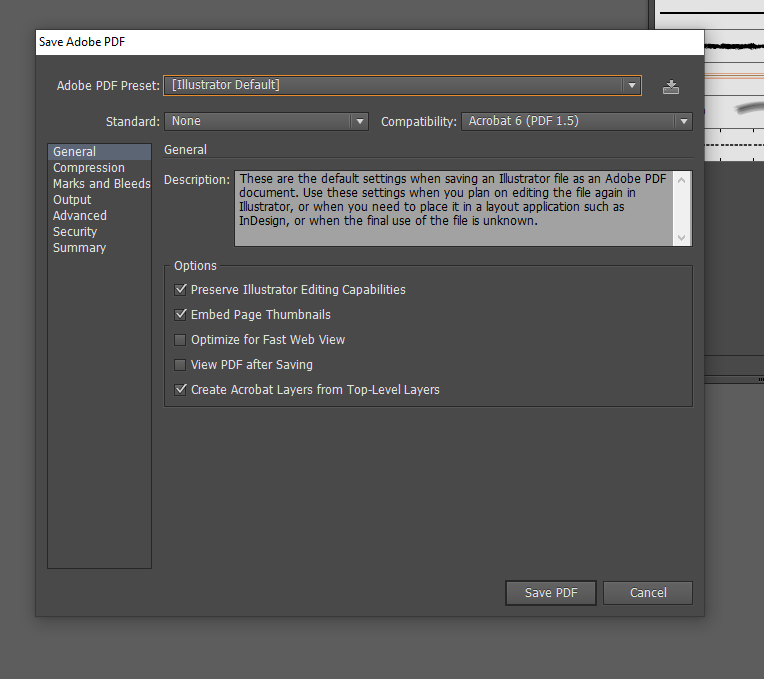The width and height of the screenshot is (764, 679).
Task: Click the description scrollbar down arrow
Action: 682,238
